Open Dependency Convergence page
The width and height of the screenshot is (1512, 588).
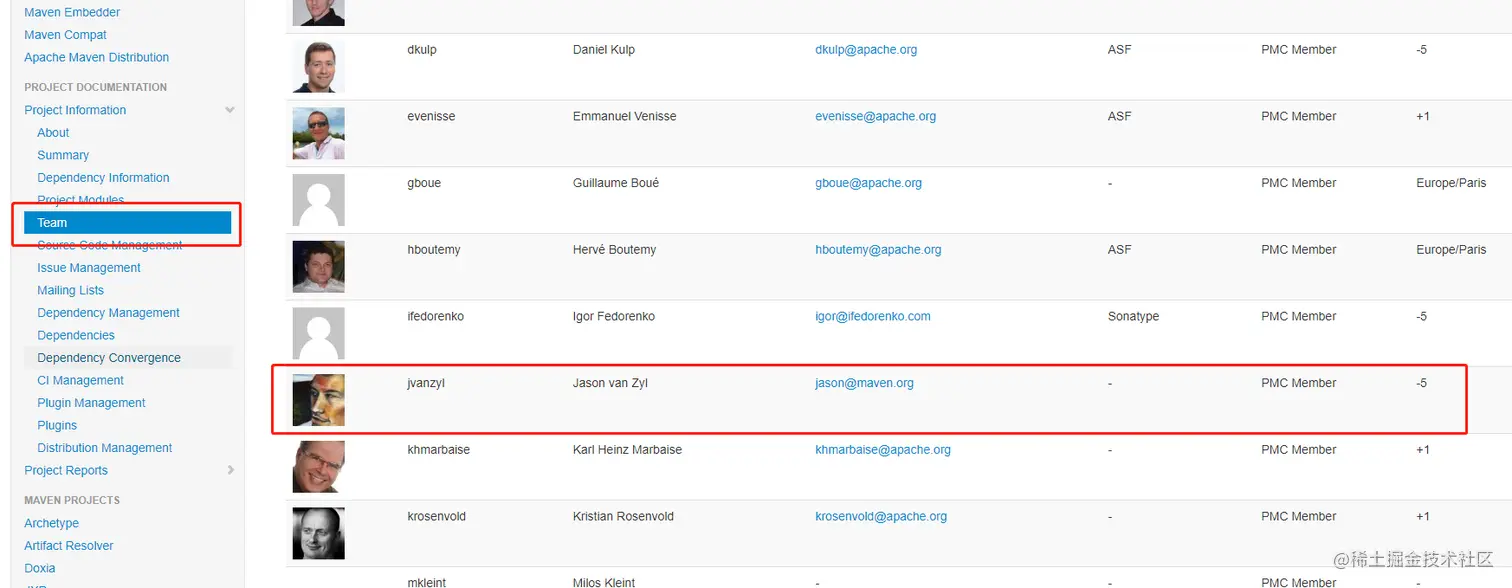tap(109, 357)
